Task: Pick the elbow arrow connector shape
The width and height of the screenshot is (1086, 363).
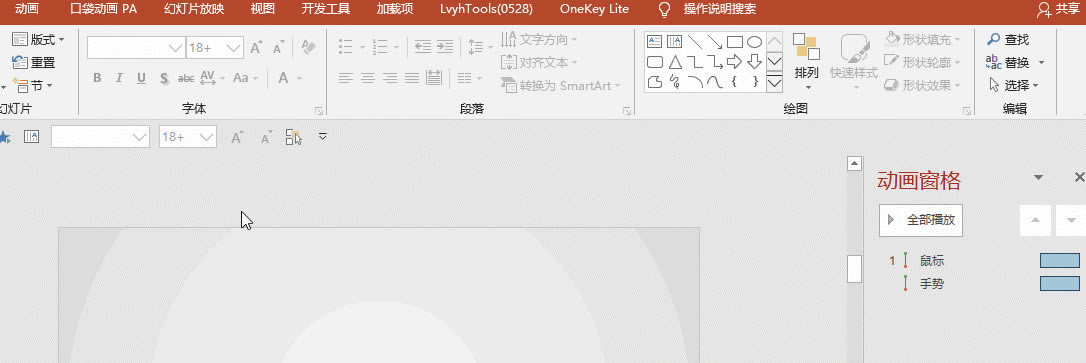Action: [714, 62]
